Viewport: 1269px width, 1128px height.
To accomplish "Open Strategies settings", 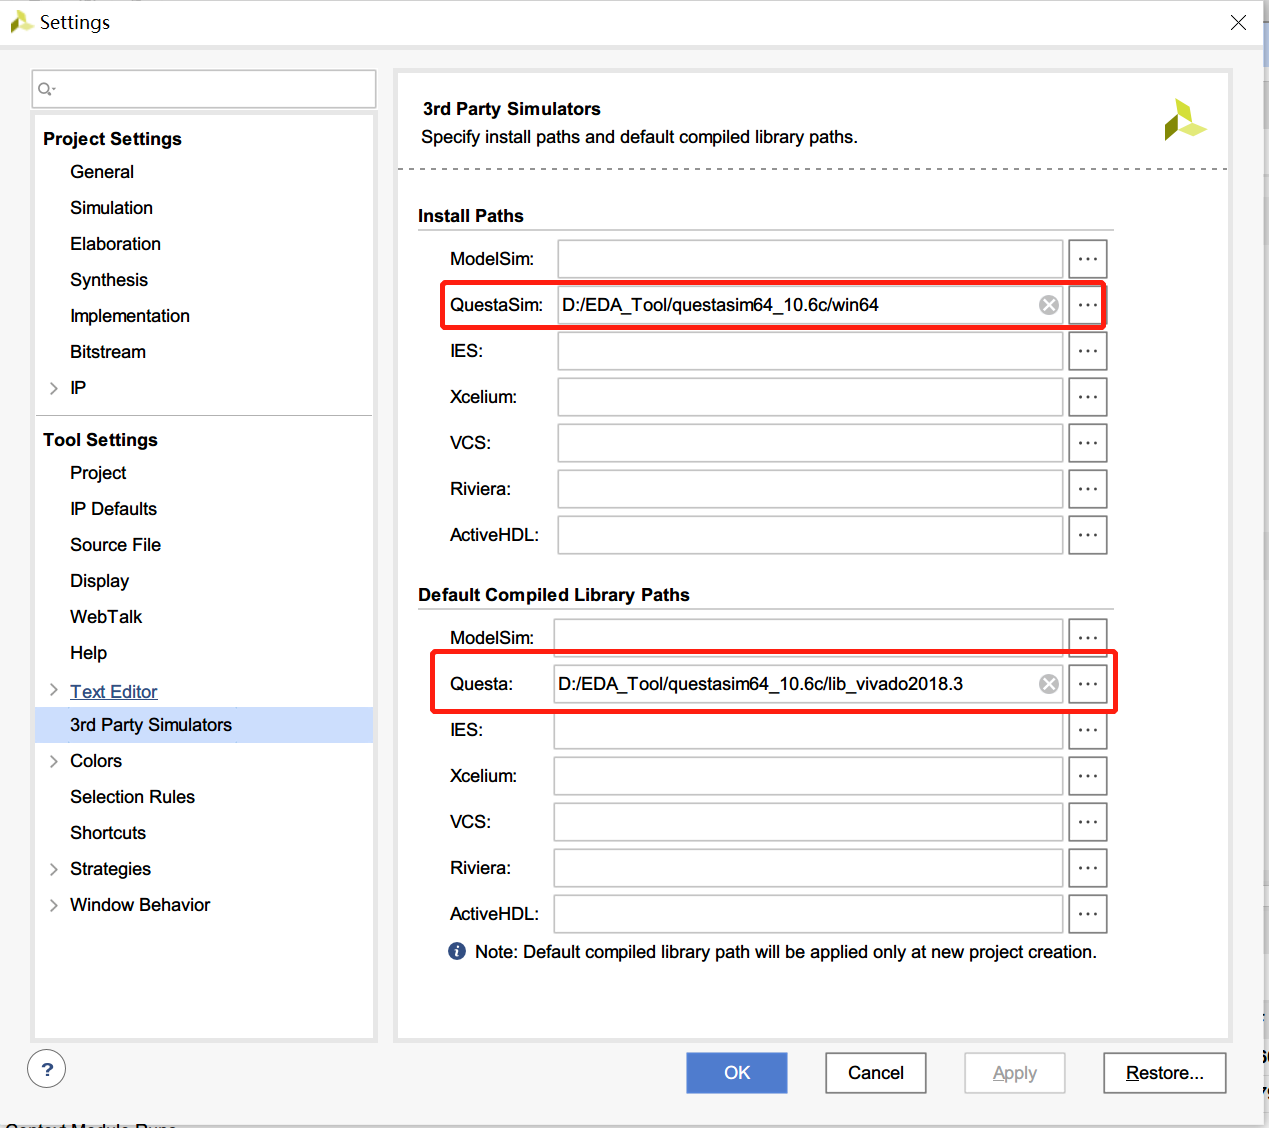I will click(x=110, y=869).
